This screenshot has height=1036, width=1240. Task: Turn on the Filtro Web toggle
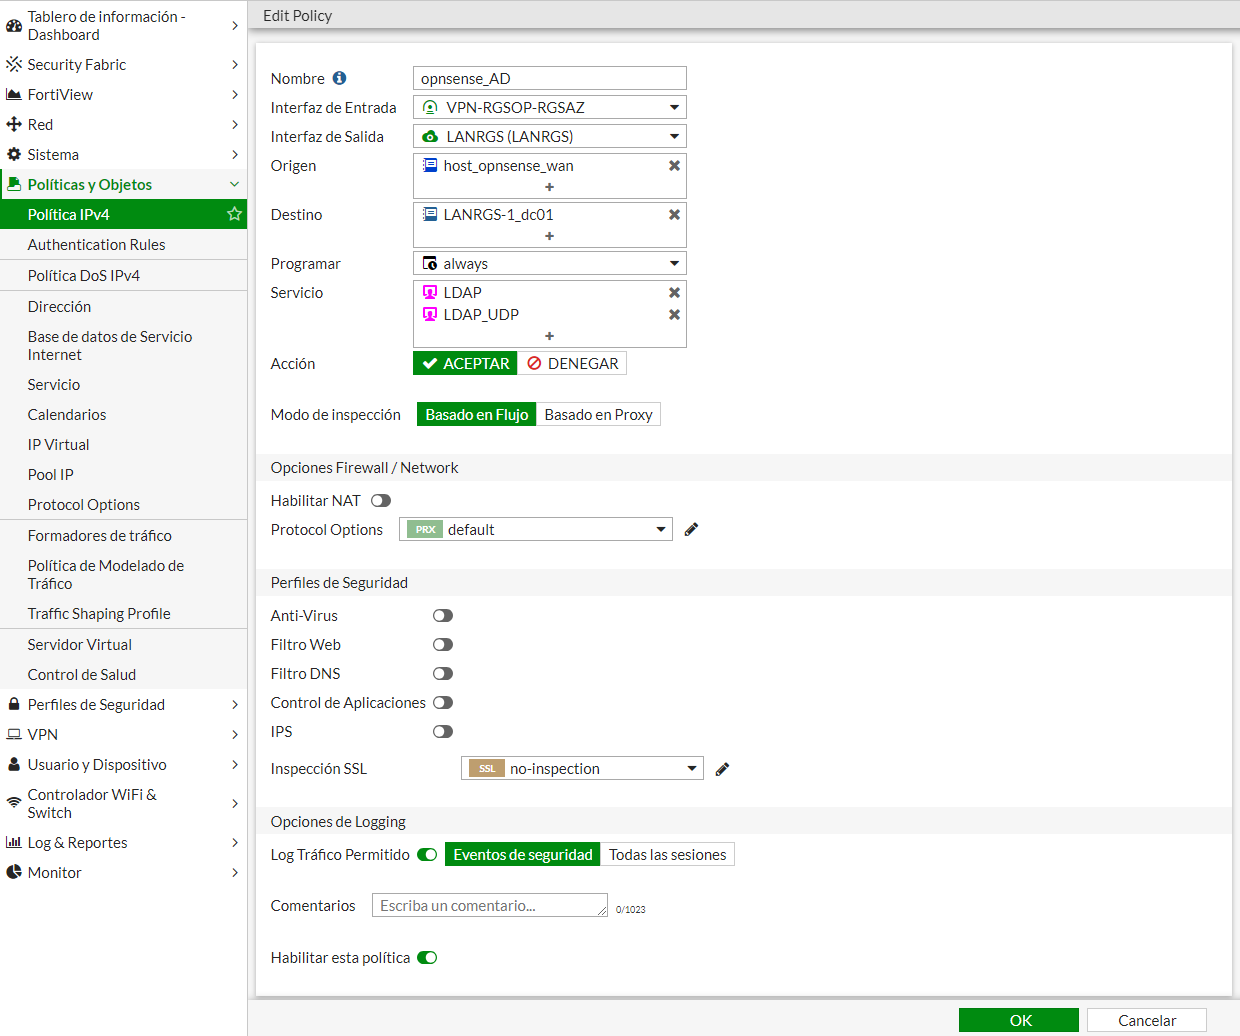coord(443,644)
